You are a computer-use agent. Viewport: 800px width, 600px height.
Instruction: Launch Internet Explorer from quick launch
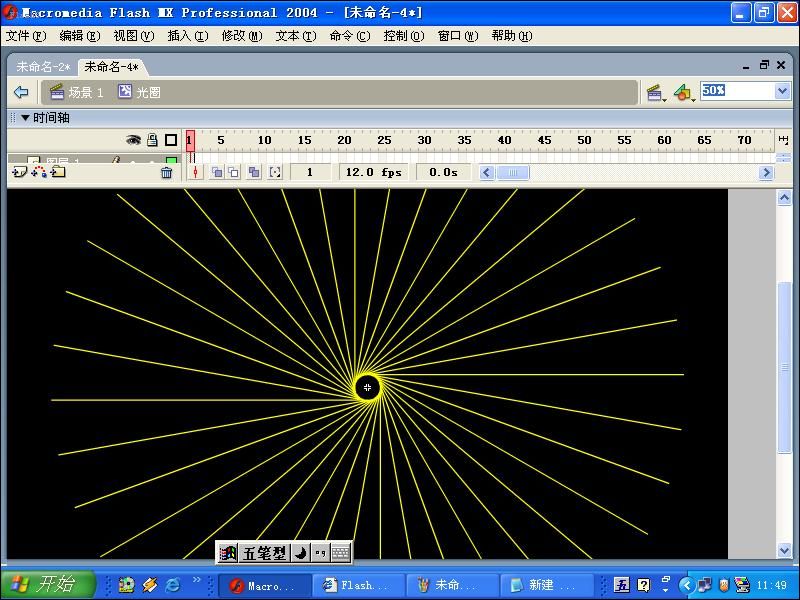click(173, 585)
